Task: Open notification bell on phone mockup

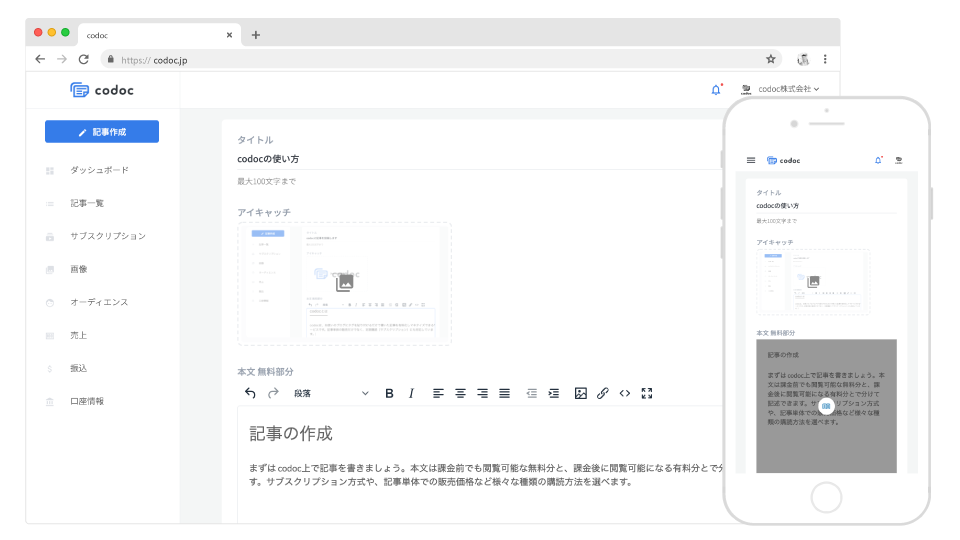Action: [878, 160]
